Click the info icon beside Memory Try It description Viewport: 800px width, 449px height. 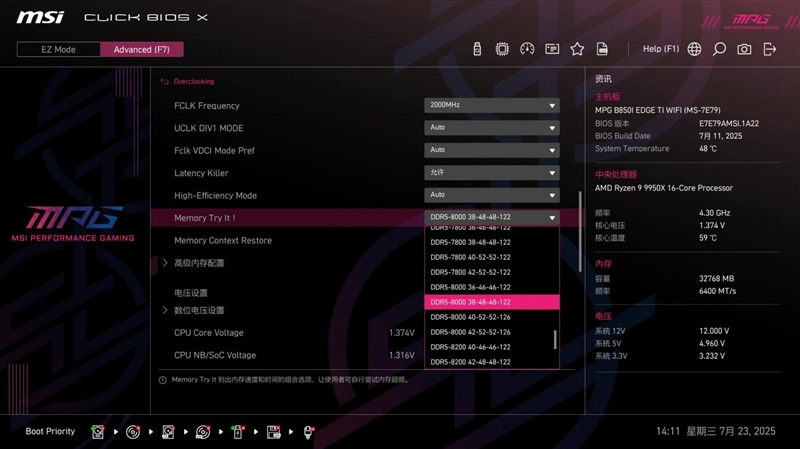tap(163, 380)
